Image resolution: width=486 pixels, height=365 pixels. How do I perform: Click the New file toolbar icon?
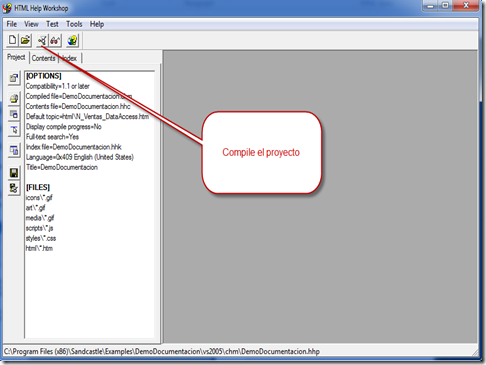12,40
